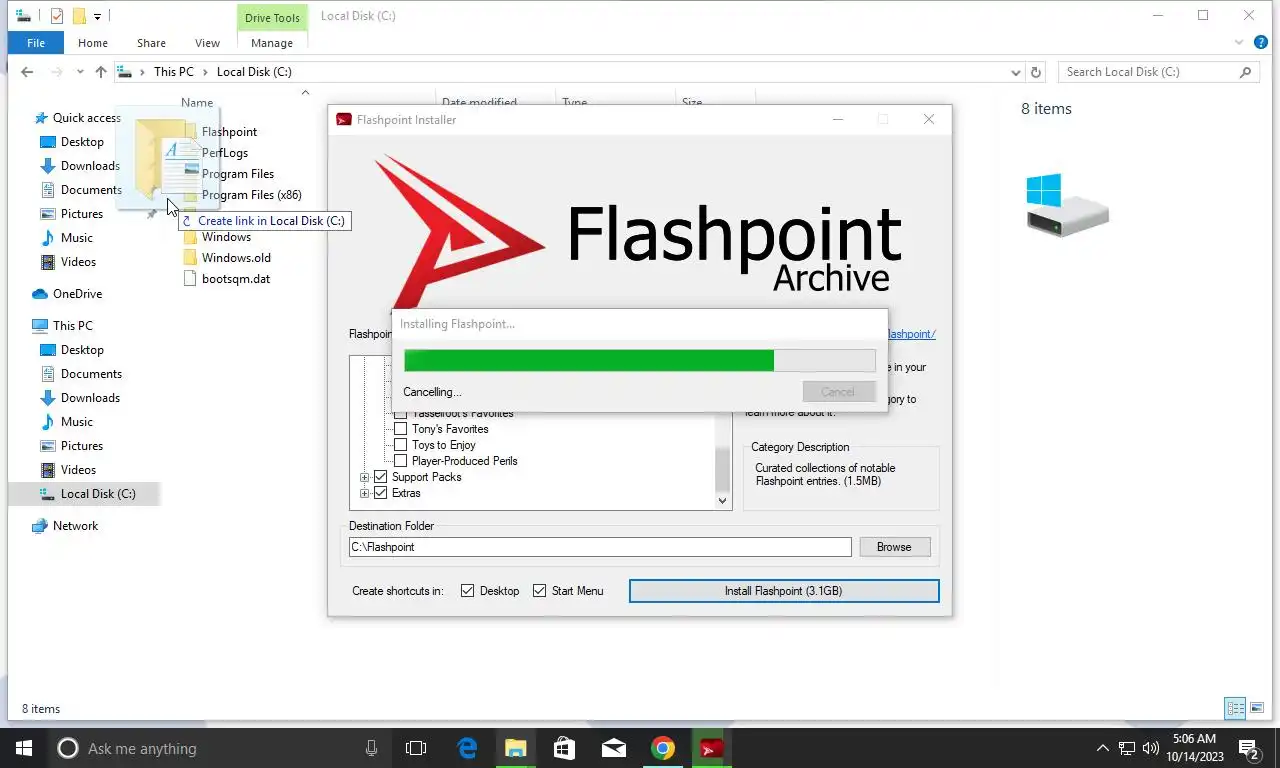Click the green installation progress bar

click(x=588, y=361)
